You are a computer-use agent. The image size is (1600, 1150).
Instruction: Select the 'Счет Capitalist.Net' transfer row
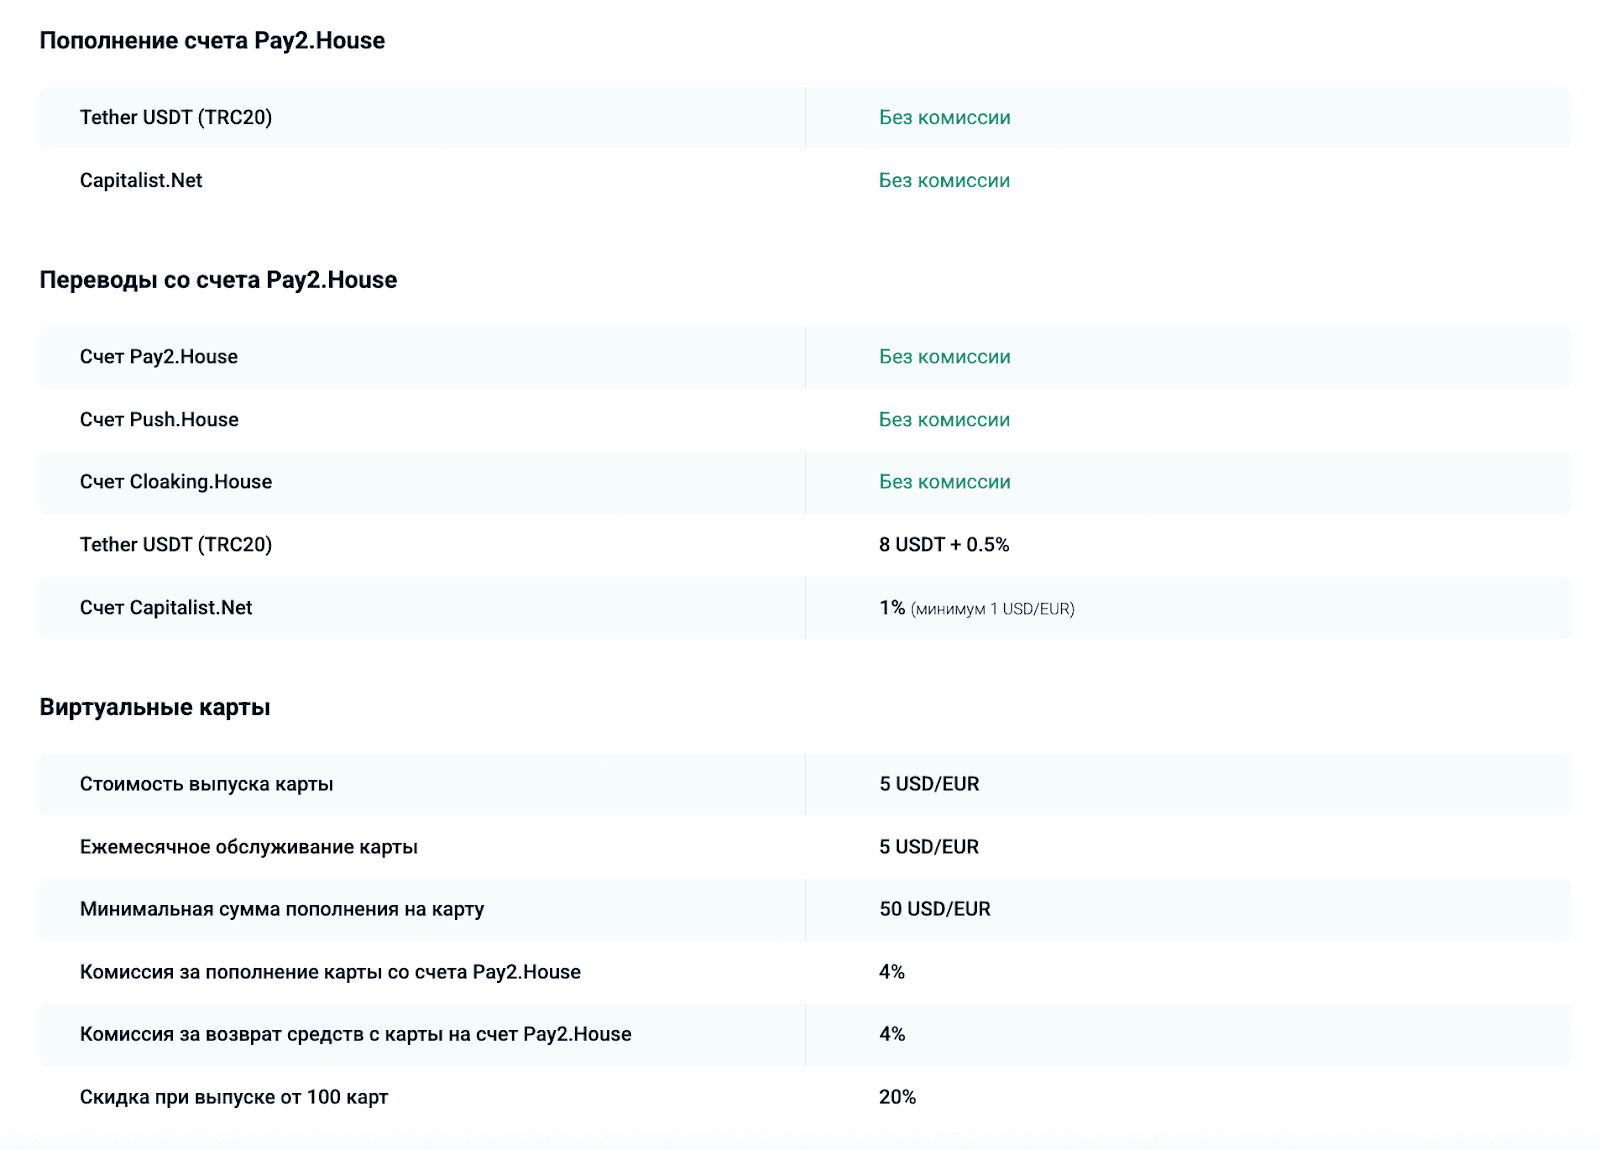click(x=166, y=608)
